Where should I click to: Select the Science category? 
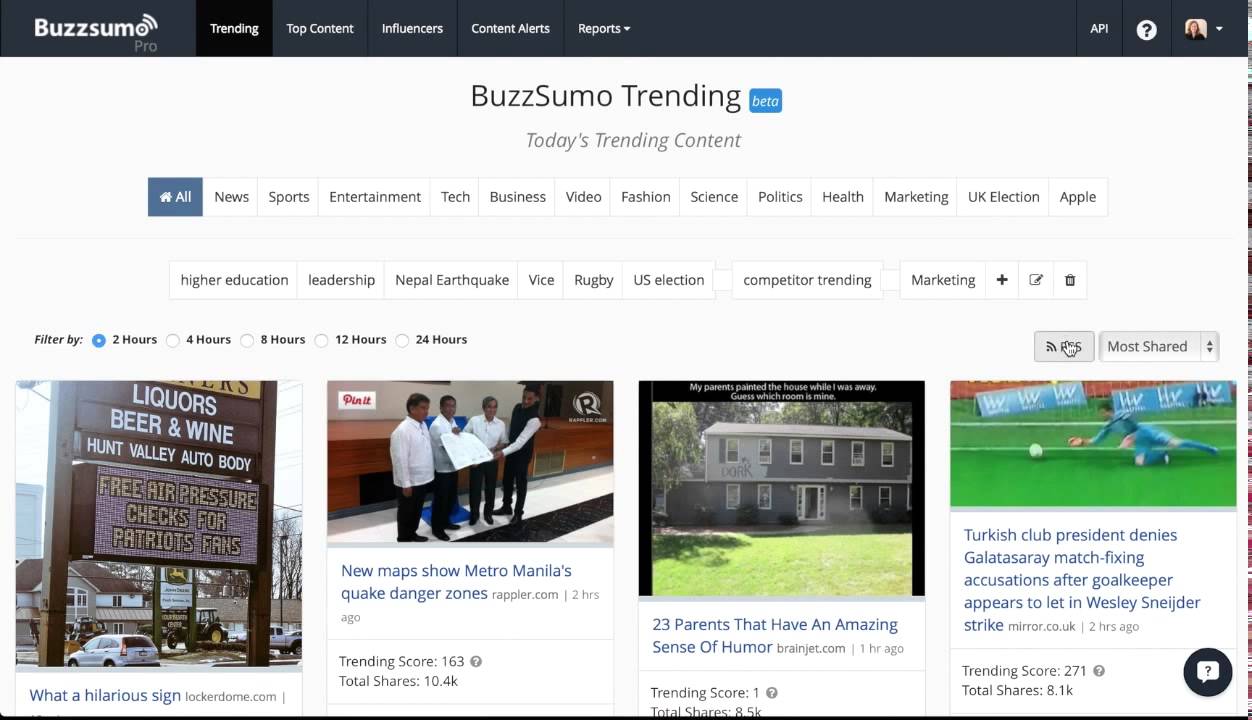tap(714, 197)
